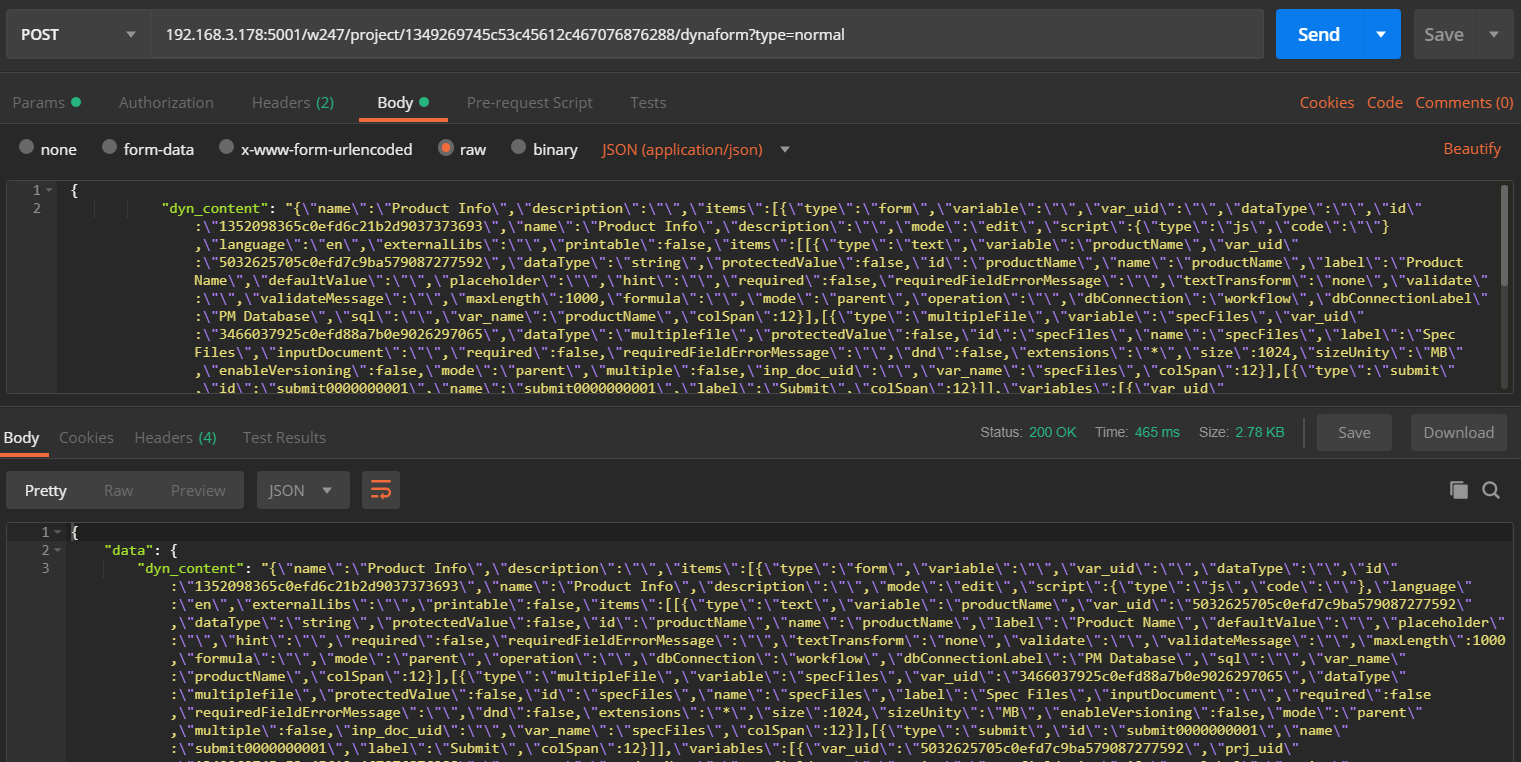Switch to the Tests tab
Screen dimensions: 1521x762
tap(648, 102)
